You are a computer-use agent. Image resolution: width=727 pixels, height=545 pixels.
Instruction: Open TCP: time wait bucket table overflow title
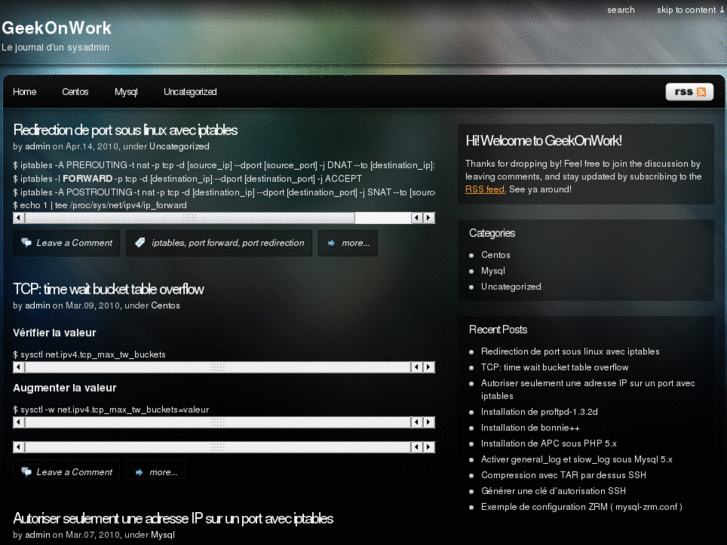click(x=108, y=289)
